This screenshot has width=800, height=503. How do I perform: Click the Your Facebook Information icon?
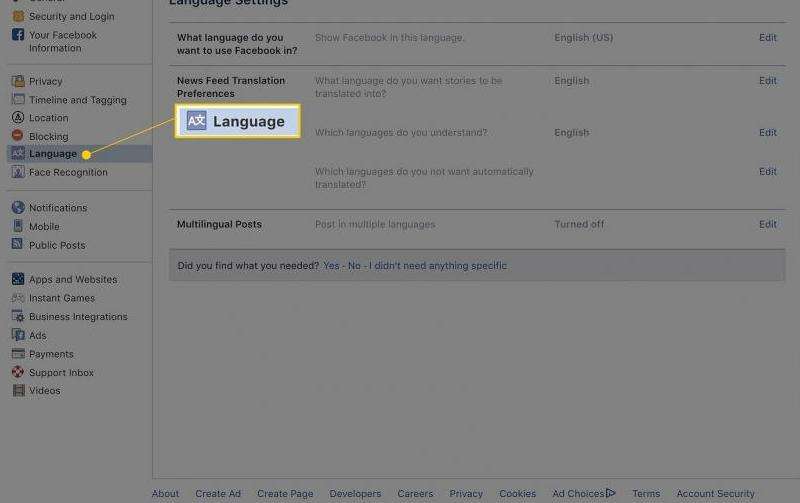click(x=18, y=35)
